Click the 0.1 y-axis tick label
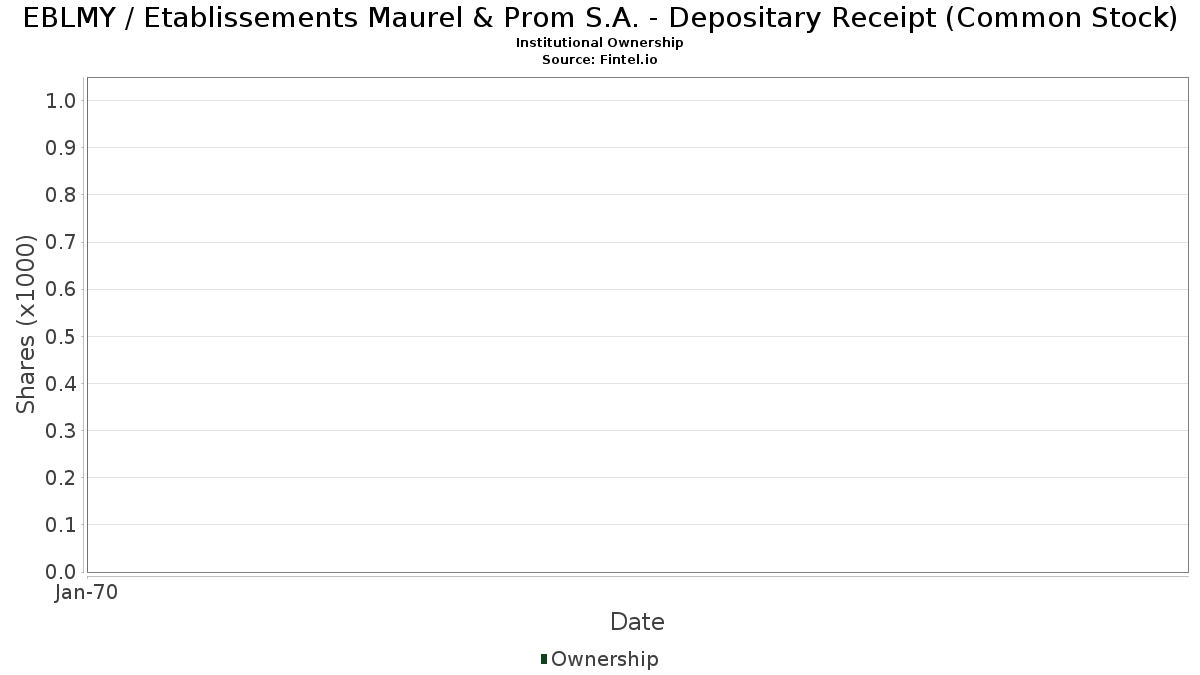Image resolution: width=1200 pixels, height=675 pixels. 61,525
